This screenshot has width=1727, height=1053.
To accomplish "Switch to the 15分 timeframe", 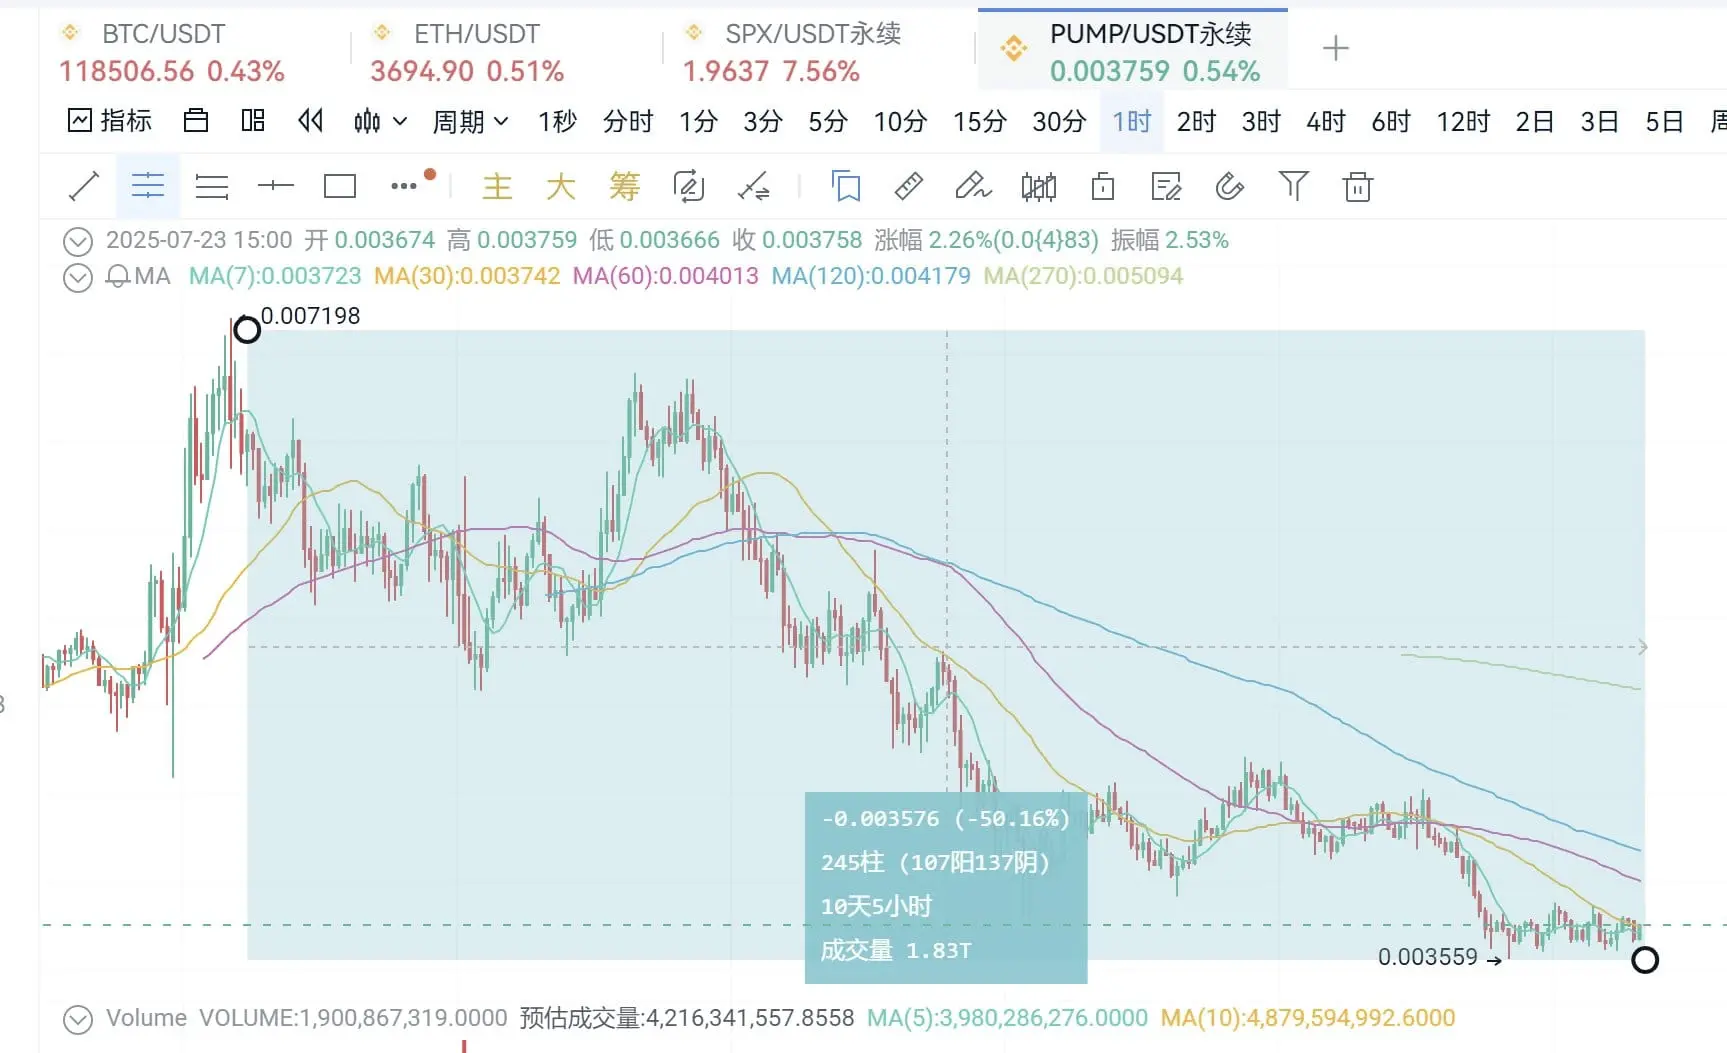I will click(979, 122).
